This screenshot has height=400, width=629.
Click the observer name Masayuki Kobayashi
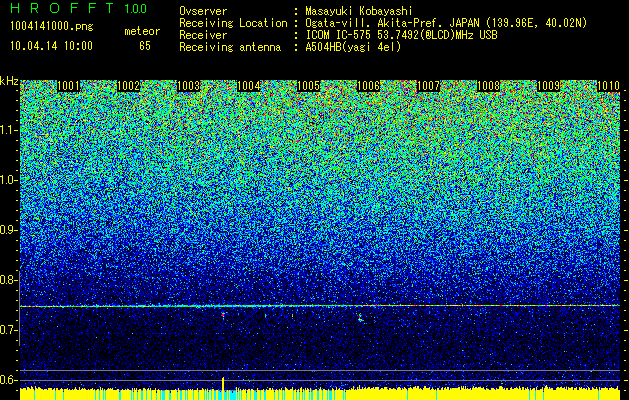point(359,11)
